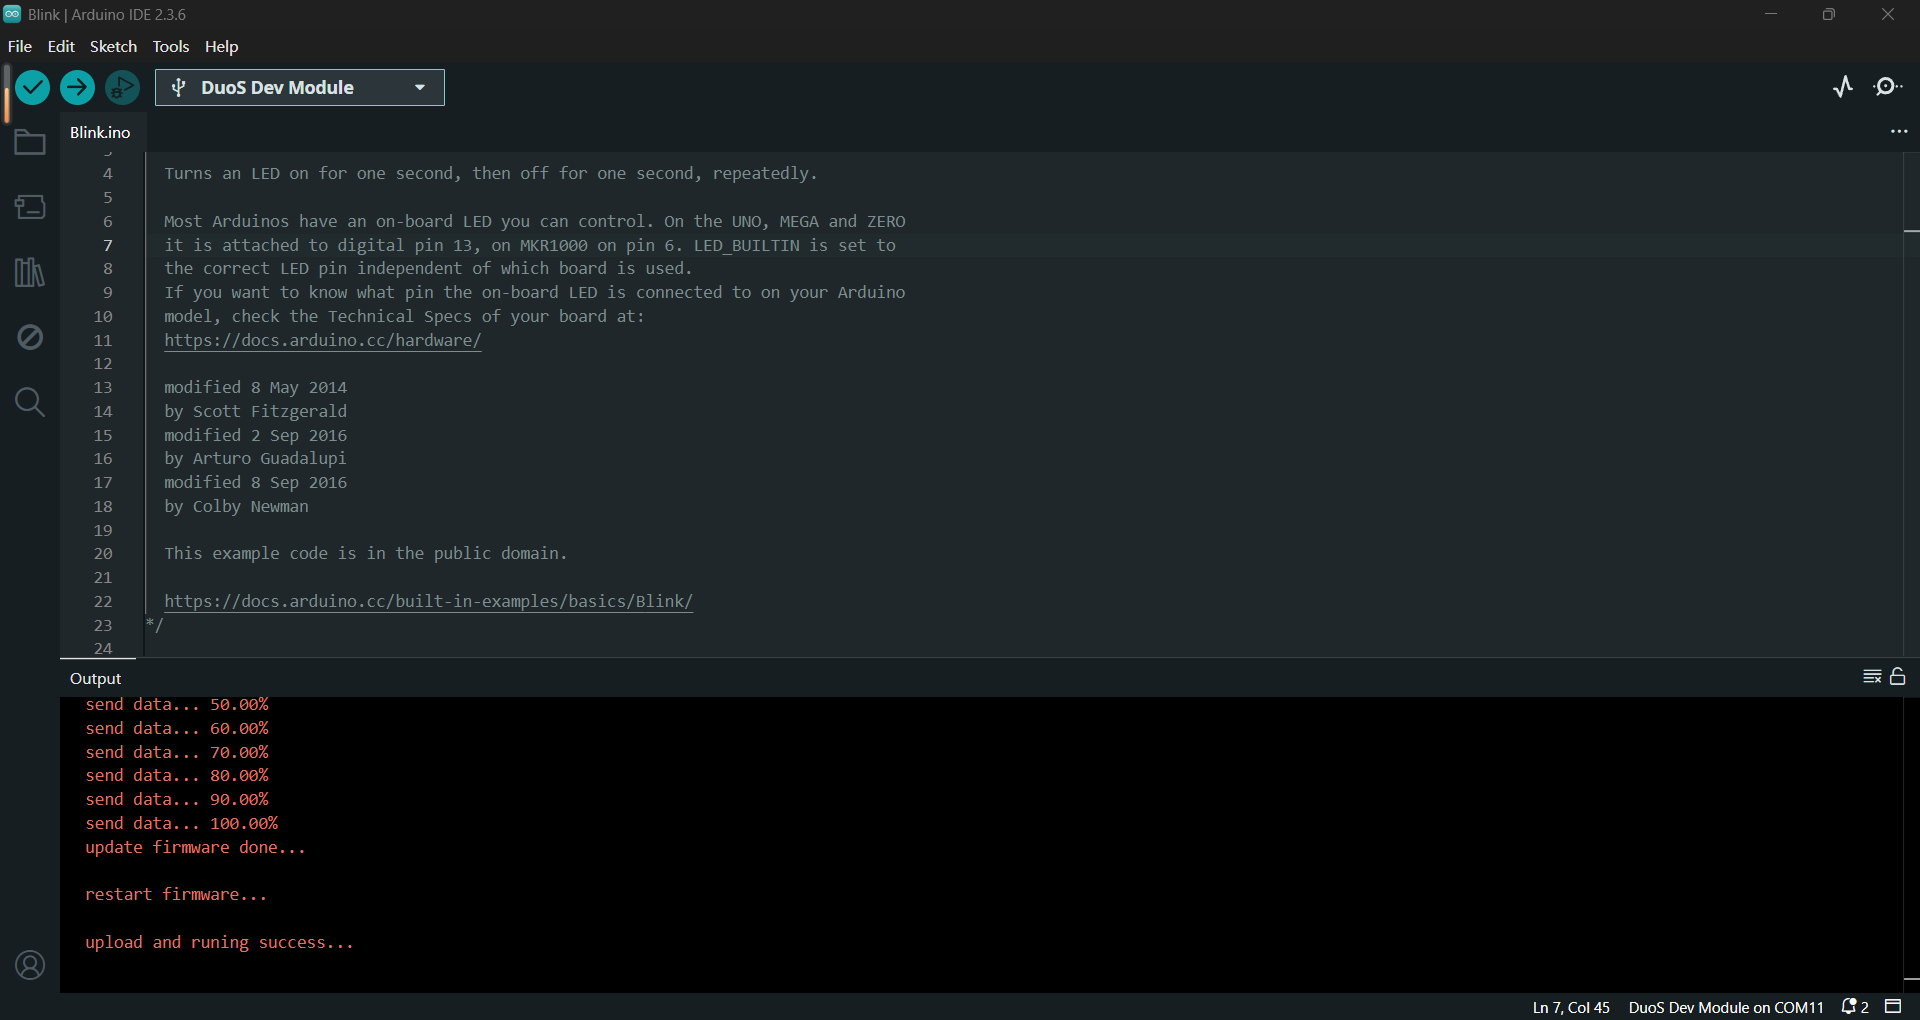Image resolution: width=1920 pixels, height=1020 pixels.
Task: Click 'update firmware done...' output line
Action: [195, 847]
